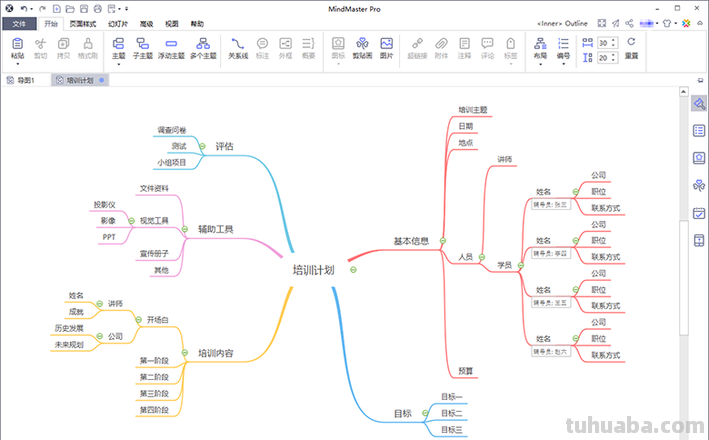This screenshot has height=440, width=709.
Task: Open the format paintbrush panel in right sidebar
Action: click(699, 104)
